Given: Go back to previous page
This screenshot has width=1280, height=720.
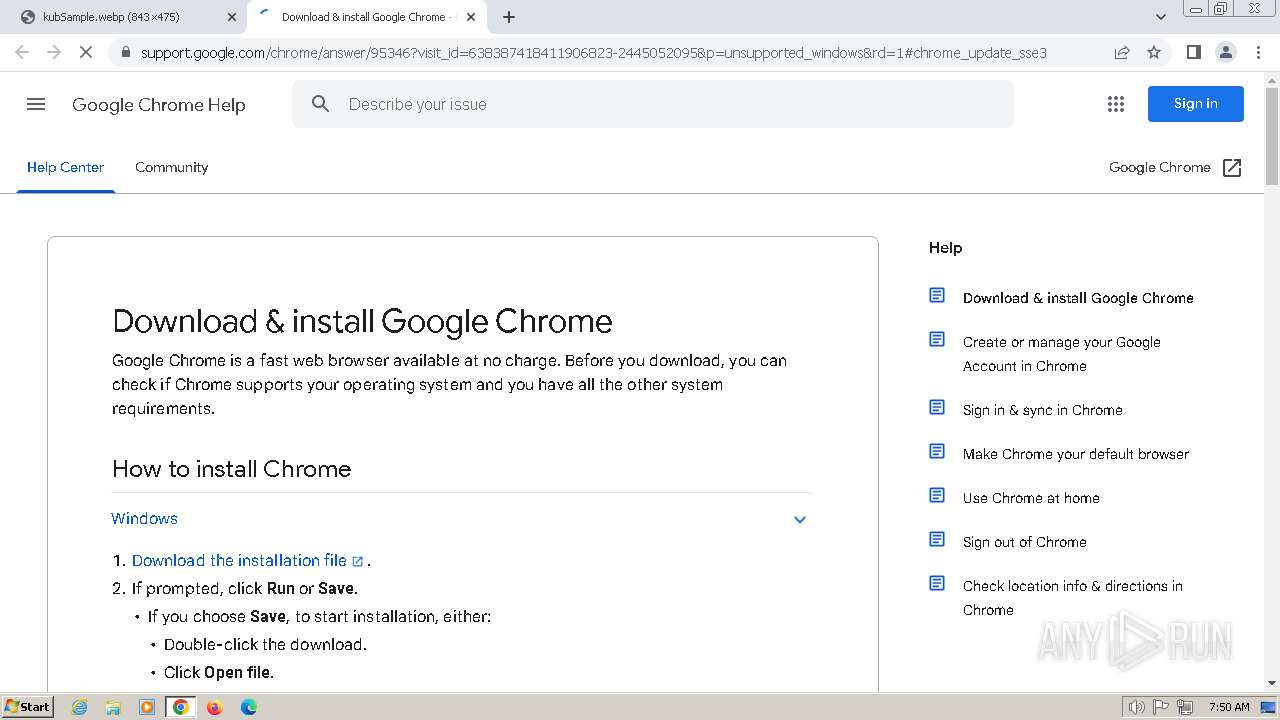Looking at the screenshot, I should [x=22, y=52].
